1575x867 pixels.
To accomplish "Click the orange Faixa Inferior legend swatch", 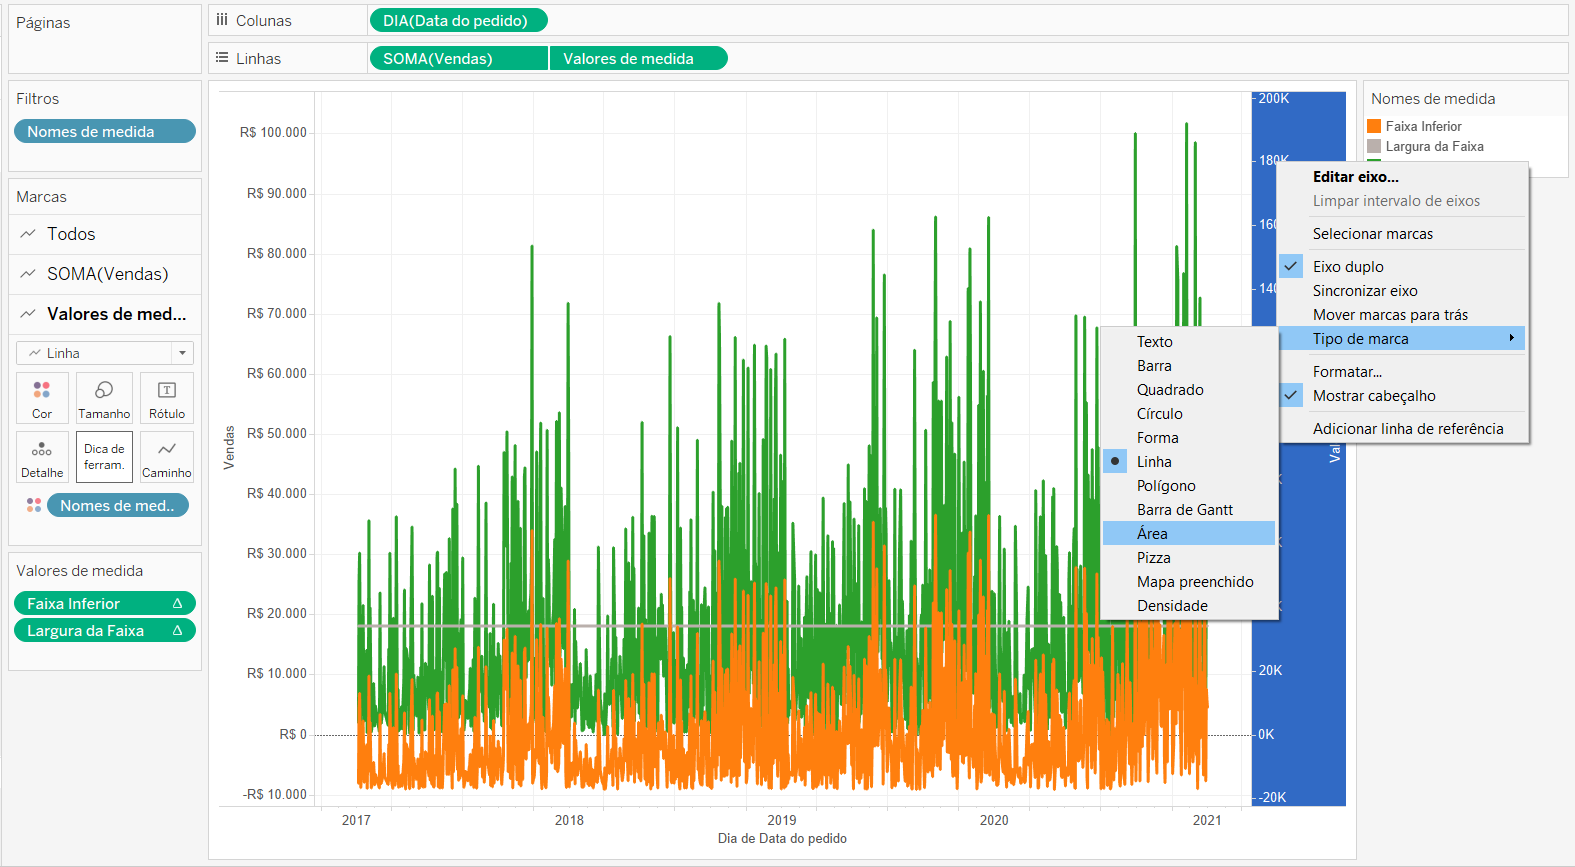I will click(1374, 126).
